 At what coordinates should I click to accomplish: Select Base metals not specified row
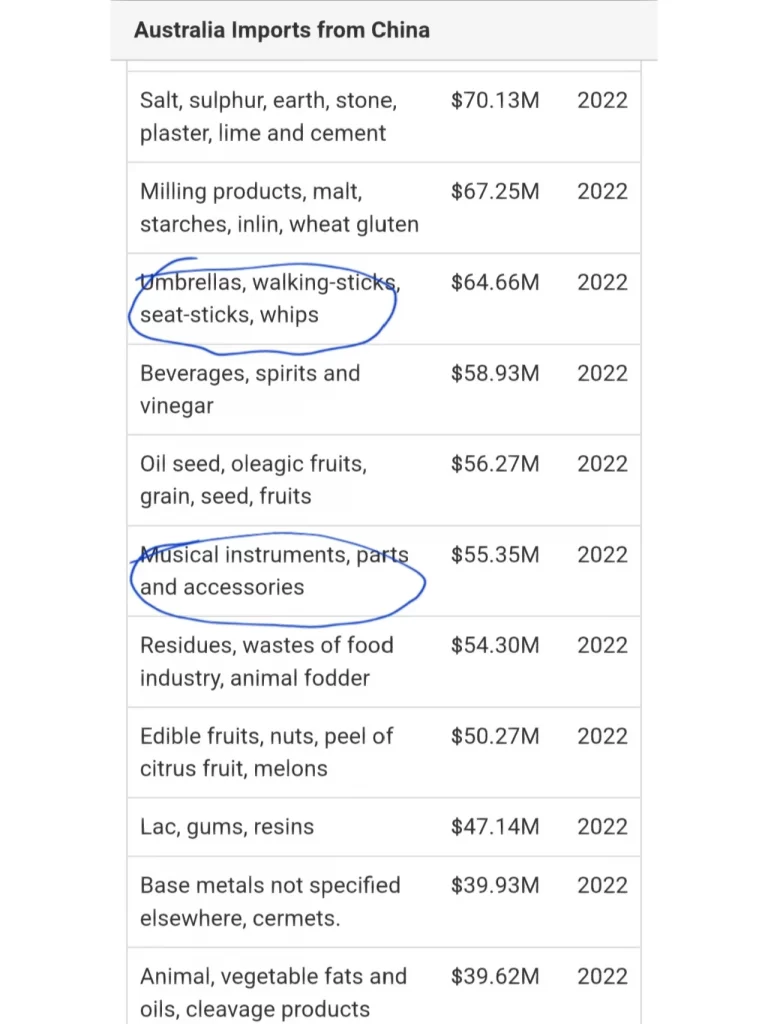(384, 902)
